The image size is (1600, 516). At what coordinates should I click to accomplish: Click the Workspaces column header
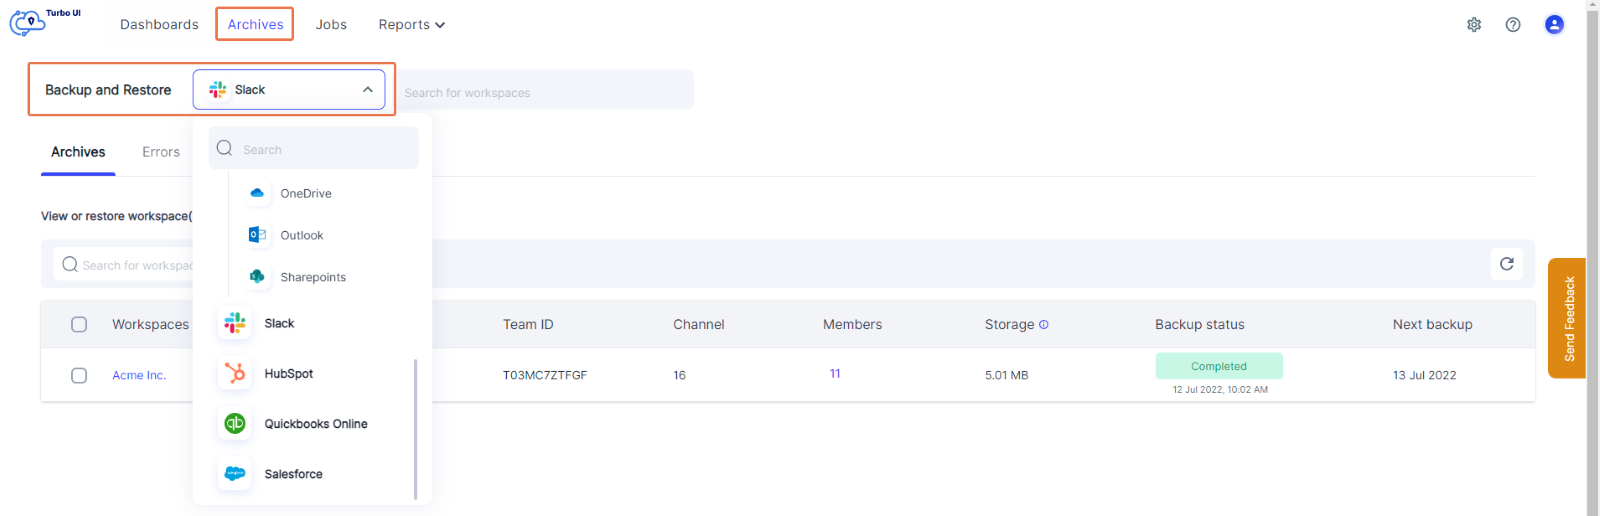pyautogui.click(x=150, y=324)
